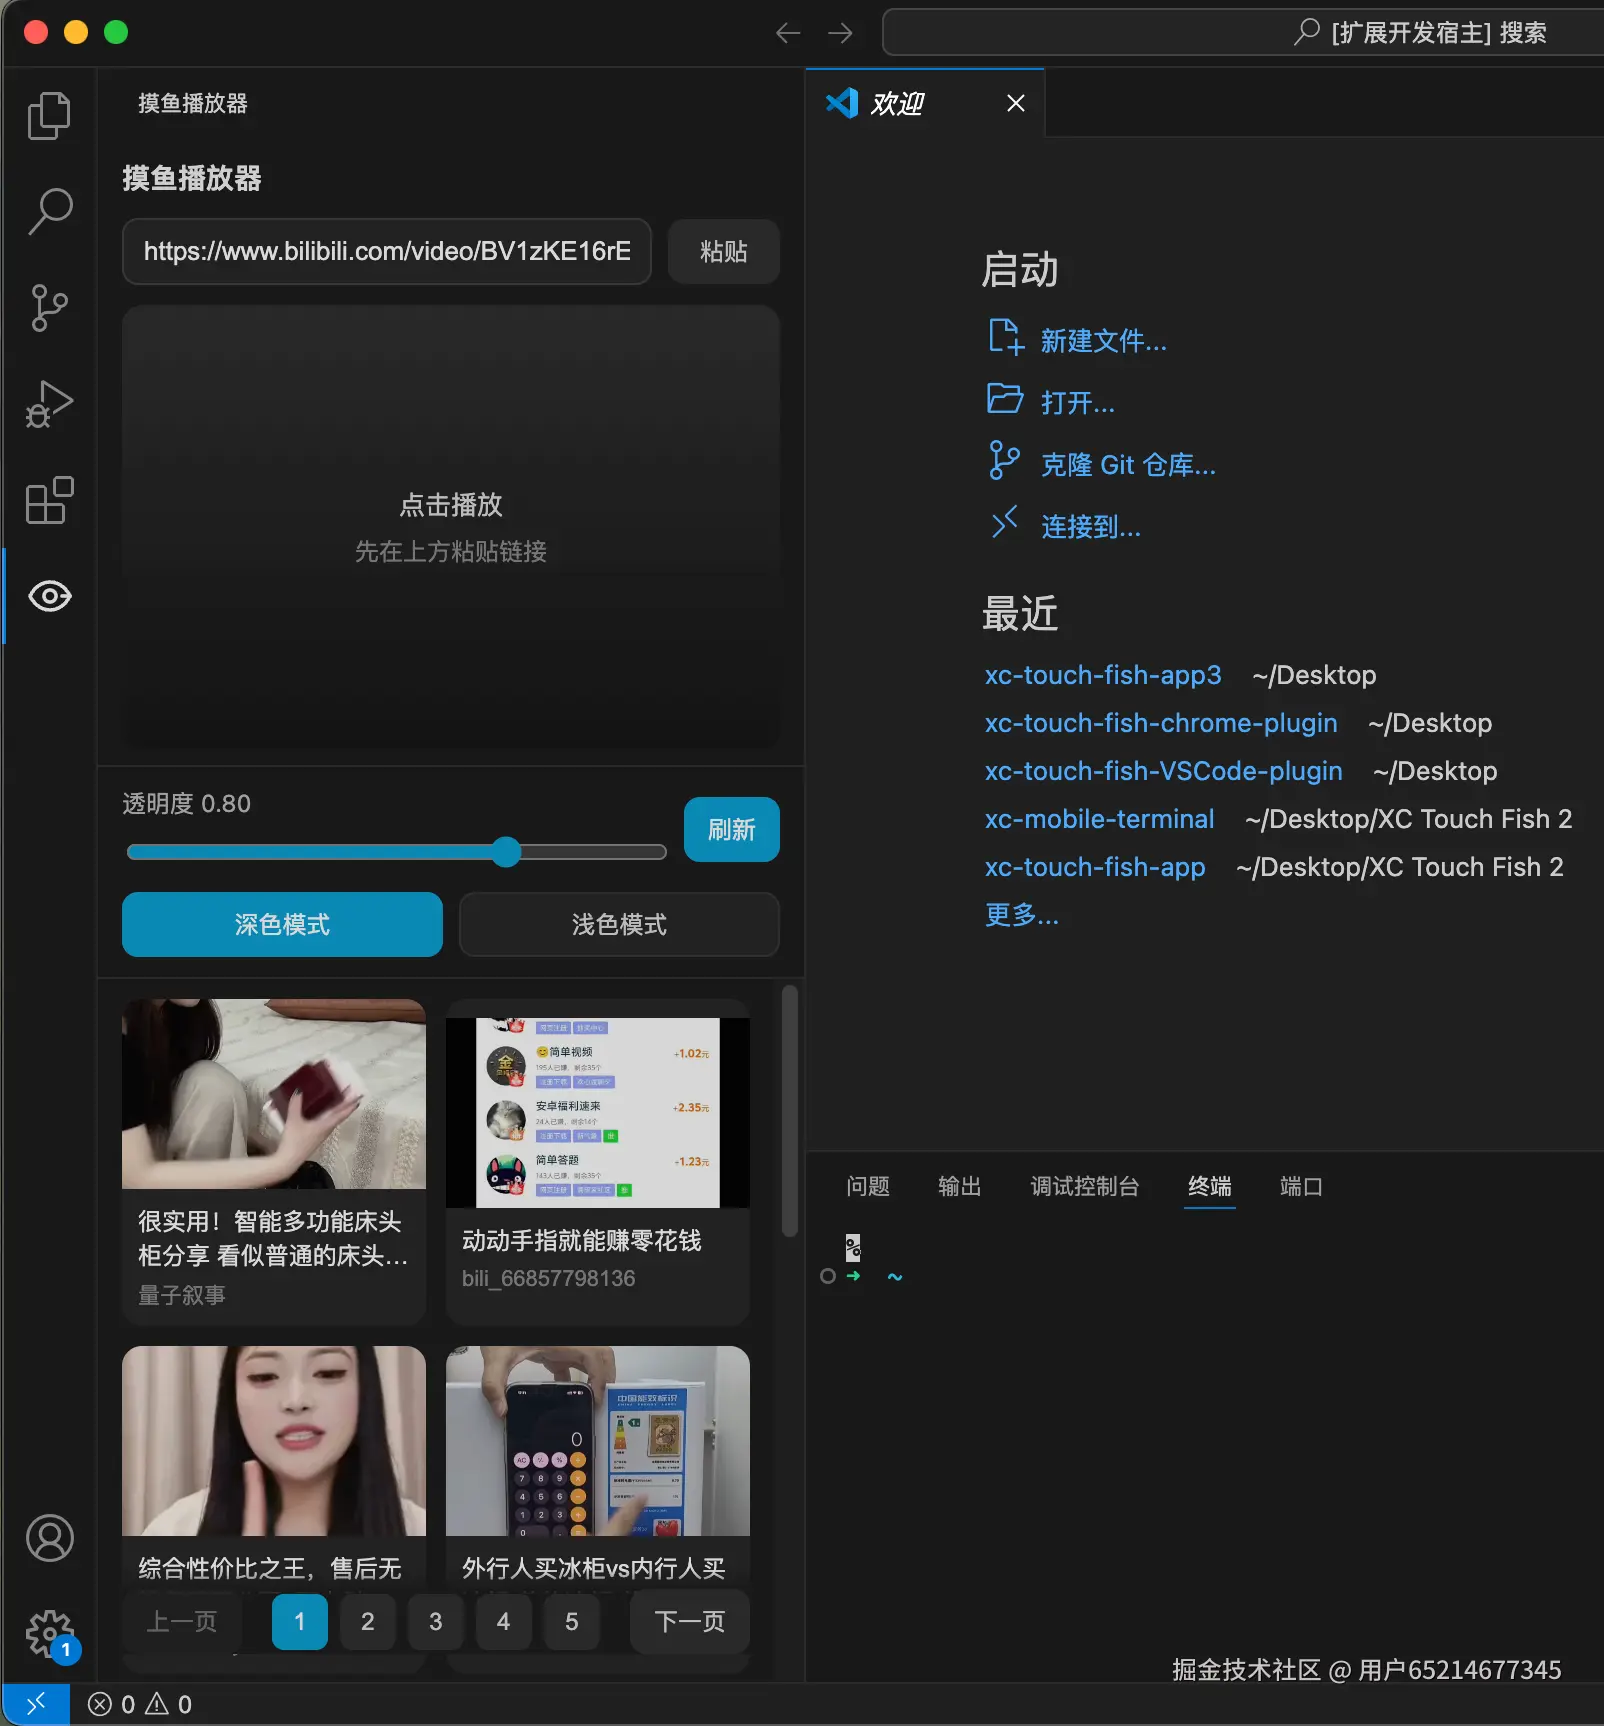Open recent project xc-touch-fish-chrome-plugin
This screenshot has width=1604, height=1726.
coord(1161,723)
